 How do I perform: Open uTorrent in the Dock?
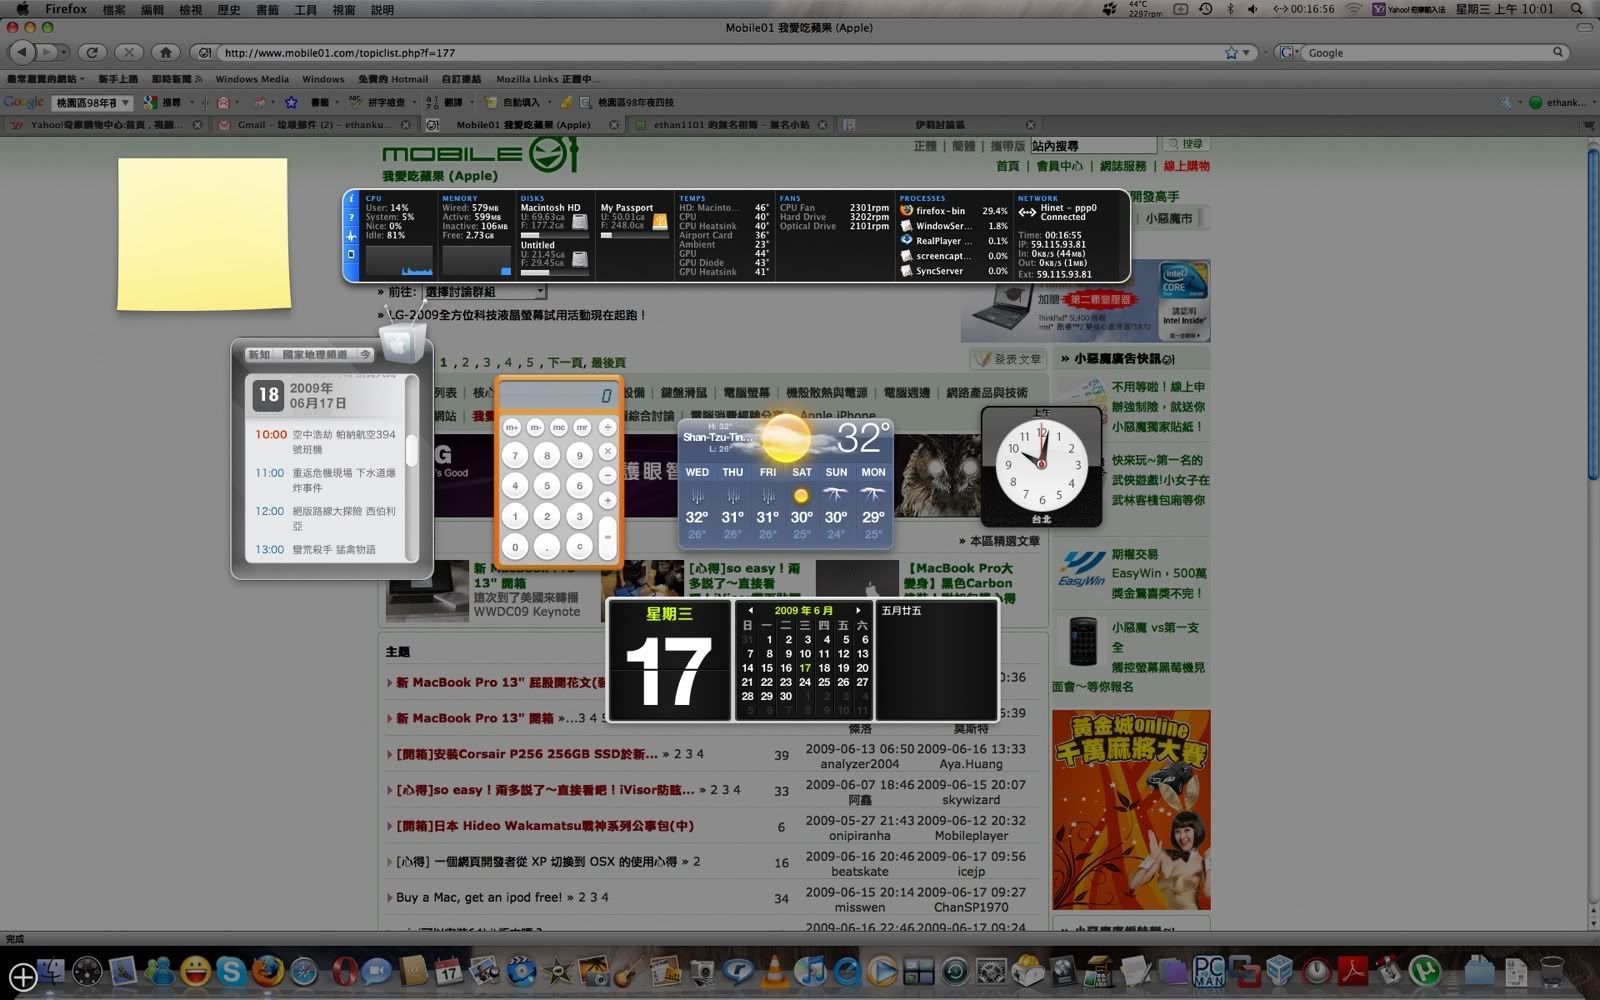[1424, 970]
